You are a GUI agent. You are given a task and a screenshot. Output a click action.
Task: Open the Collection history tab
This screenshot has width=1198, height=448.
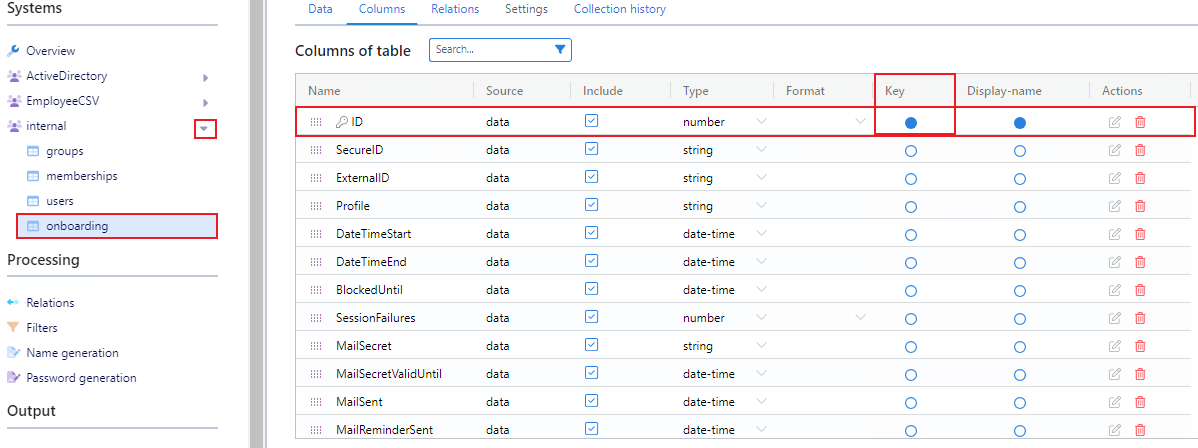(619, 9)
